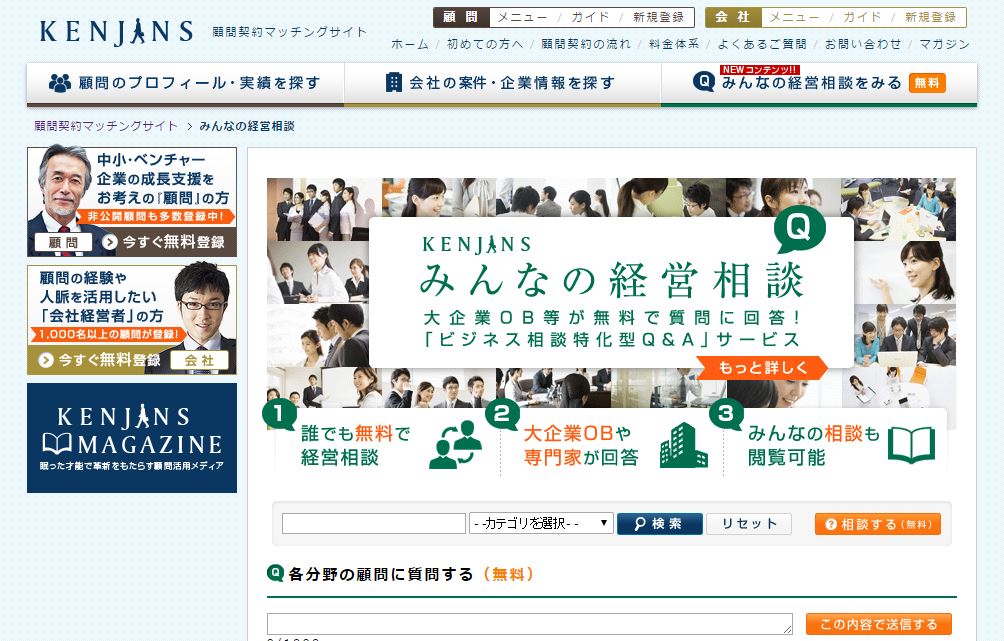Click 大企業OBや専門家が回答 feature text
This screenshot has height=641, width=1004.
(x=581, y=446)
